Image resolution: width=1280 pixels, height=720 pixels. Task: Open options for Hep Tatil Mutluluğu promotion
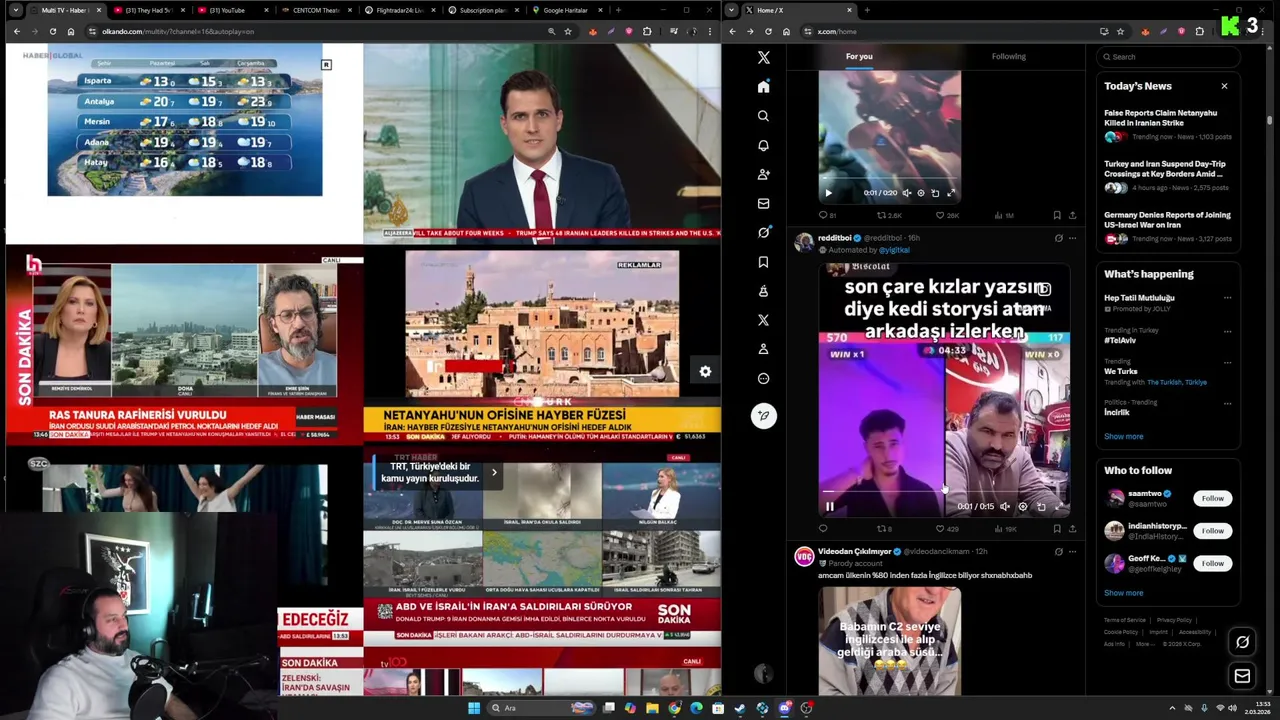(1227, 297)
